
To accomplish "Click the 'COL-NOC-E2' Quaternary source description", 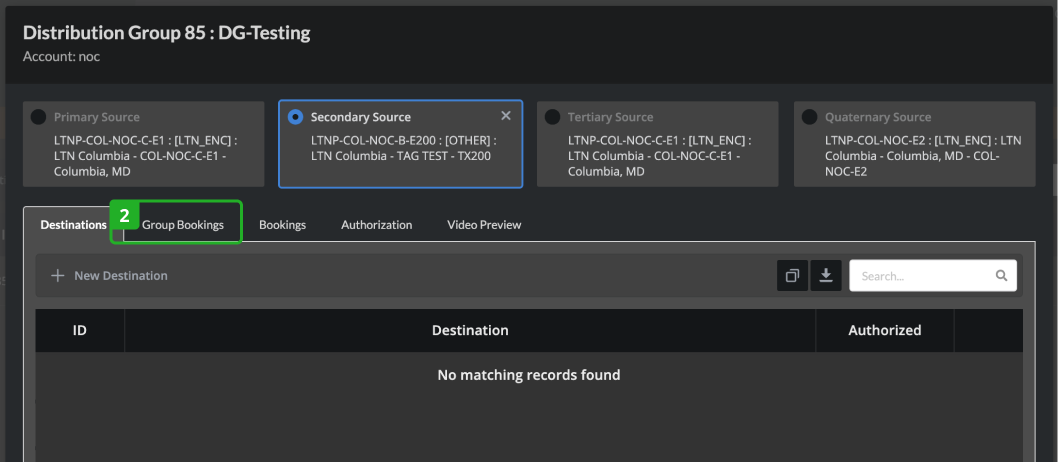I will pos(923,156).
